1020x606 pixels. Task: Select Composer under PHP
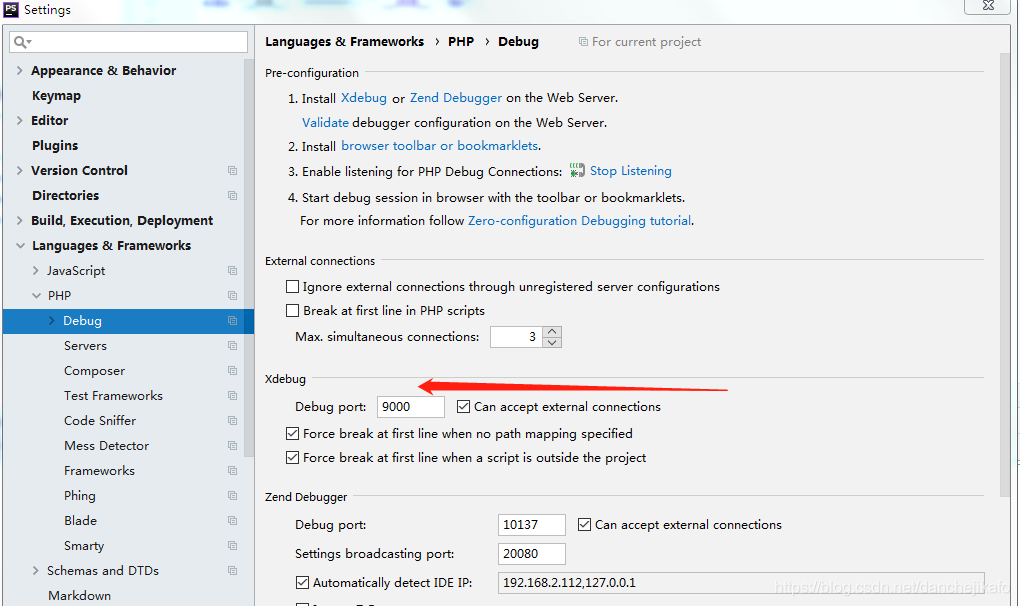pos(94,371)
